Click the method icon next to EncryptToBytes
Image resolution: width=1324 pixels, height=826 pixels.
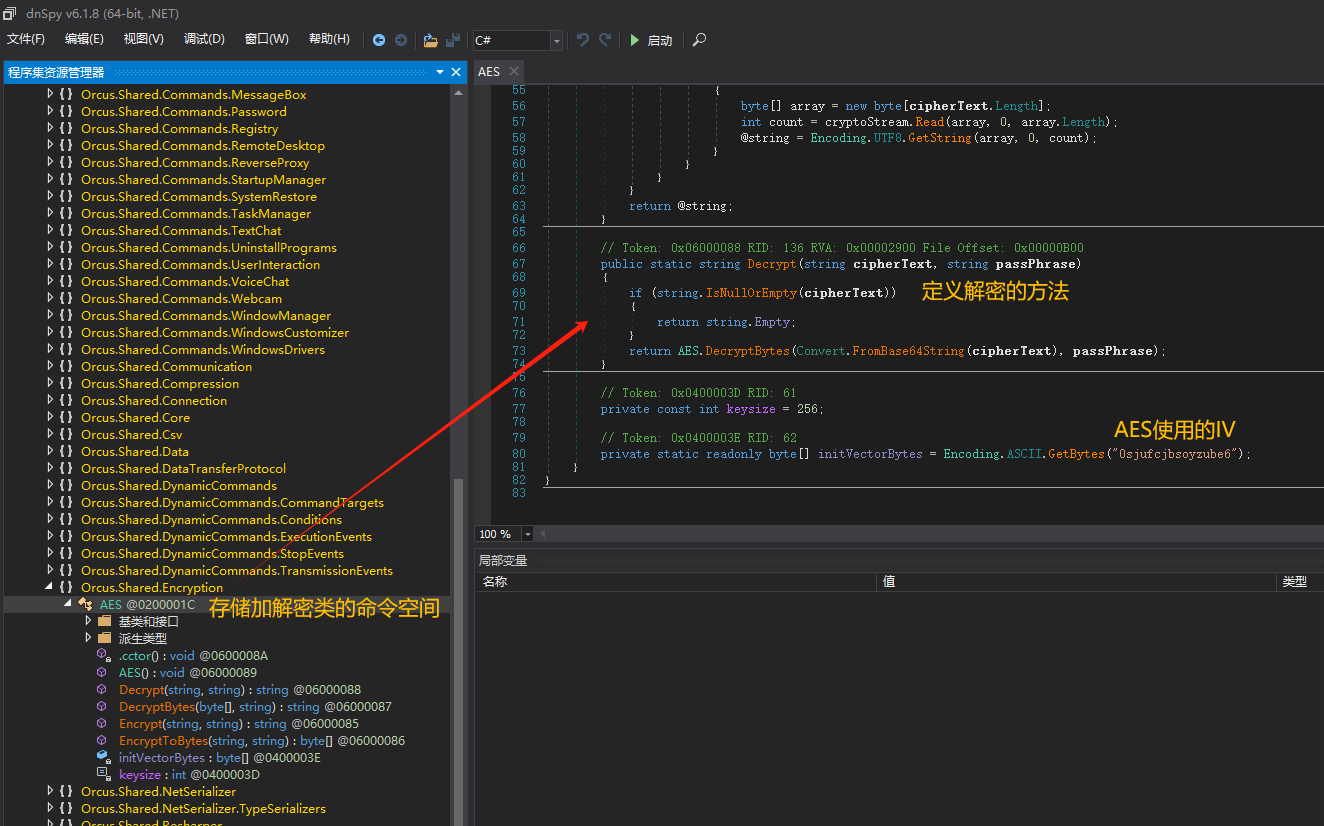103,740
